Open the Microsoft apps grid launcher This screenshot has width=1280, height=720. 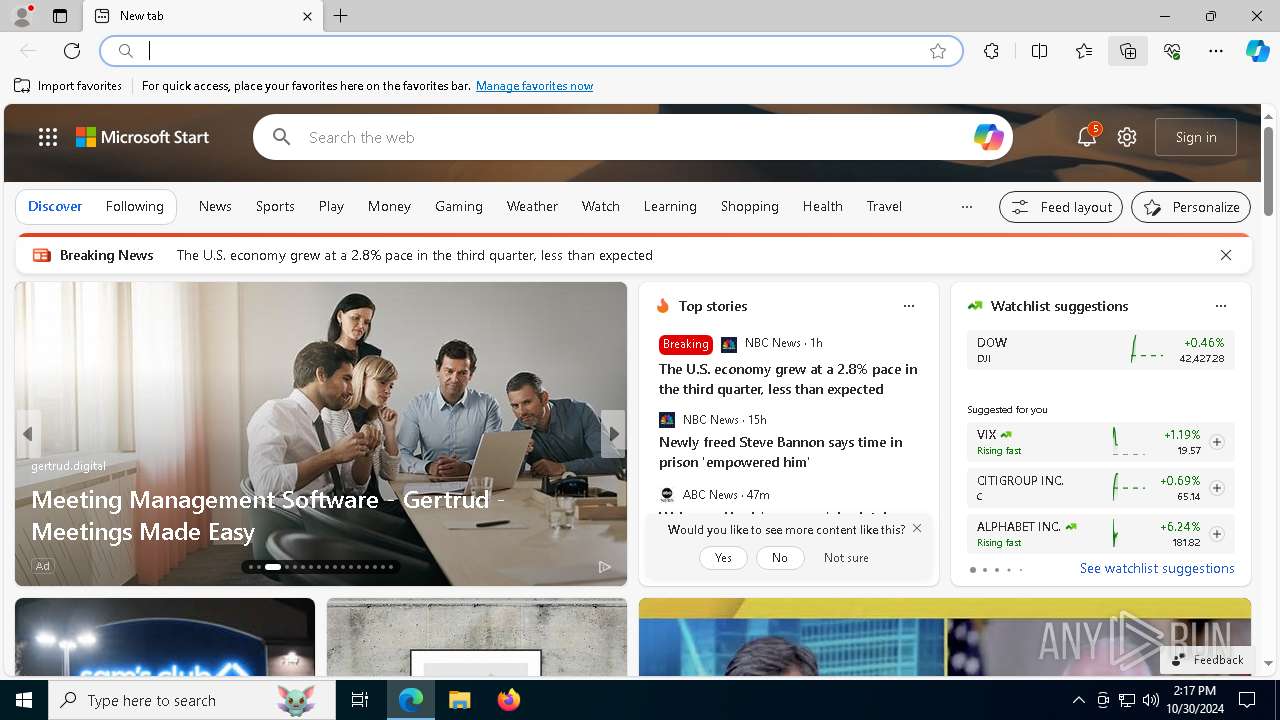[48, 137]
